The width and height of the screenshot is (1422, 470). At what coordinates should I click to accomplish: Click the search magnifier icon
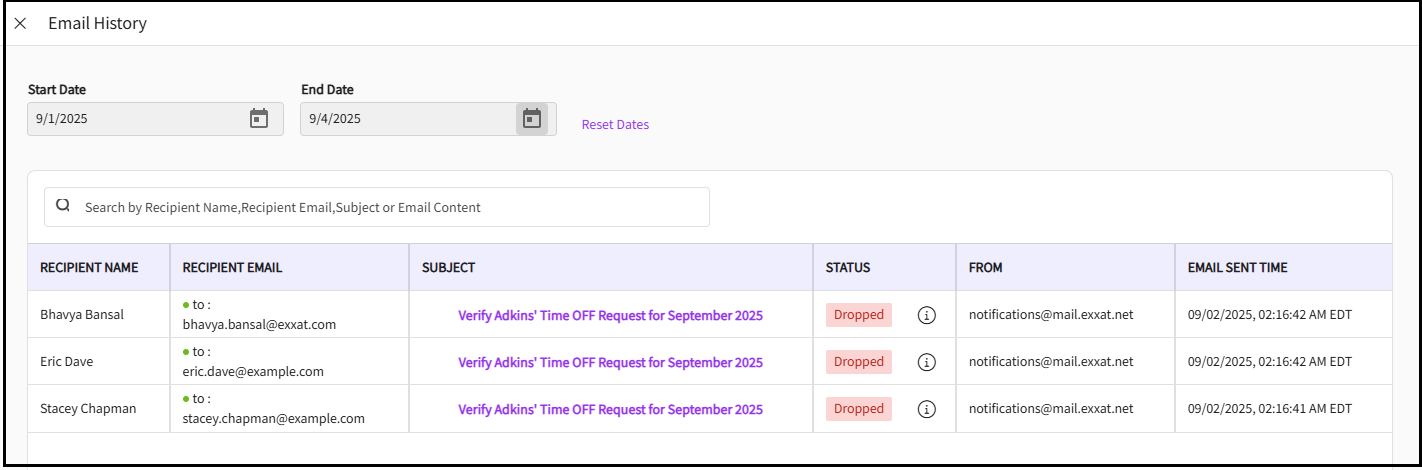tap(63, 206)
